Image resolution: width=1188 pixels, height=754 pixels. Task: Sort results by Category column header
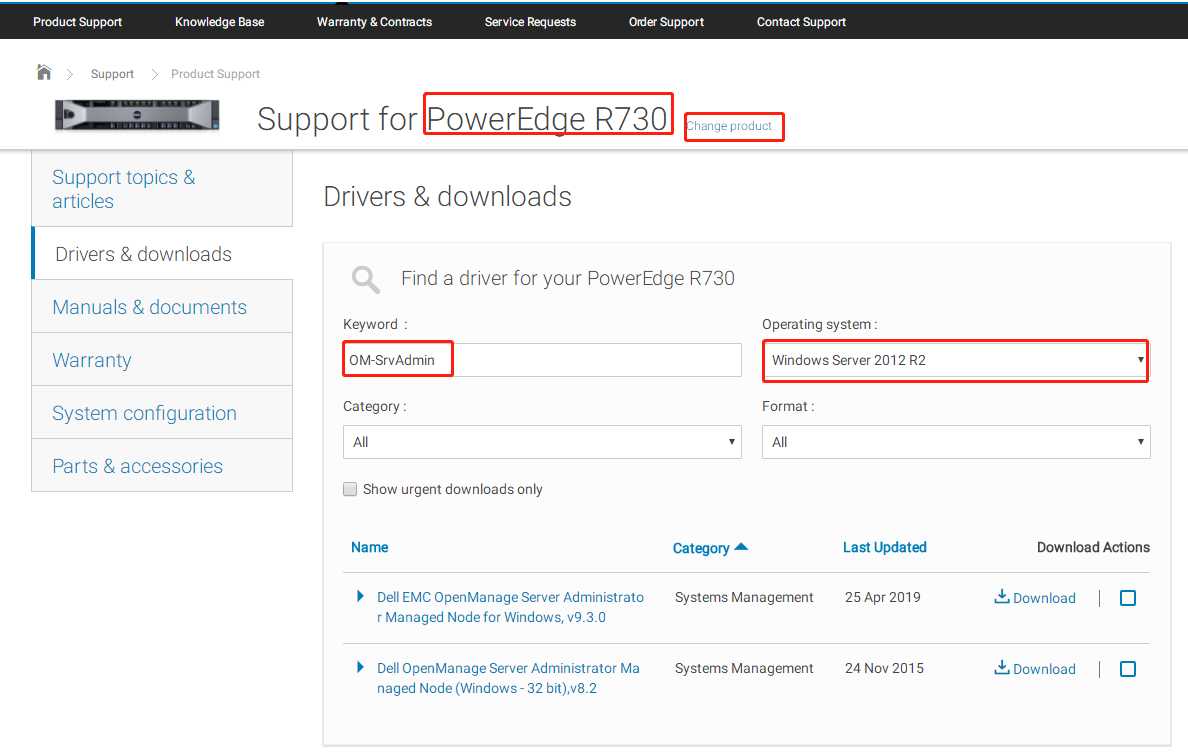tap(701, 548)
